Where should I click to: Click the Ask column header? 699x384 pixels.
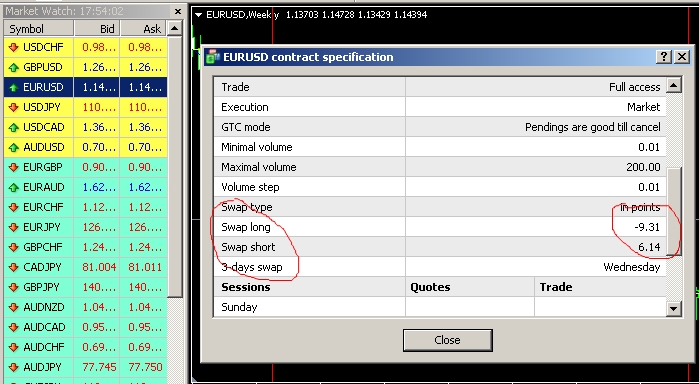coord(144,29)
